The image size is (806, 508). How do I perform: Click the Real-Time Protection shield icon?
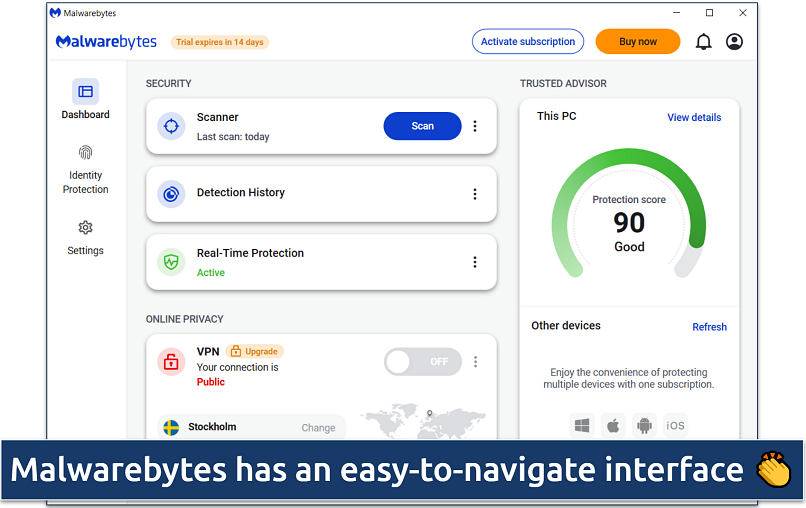171,262
